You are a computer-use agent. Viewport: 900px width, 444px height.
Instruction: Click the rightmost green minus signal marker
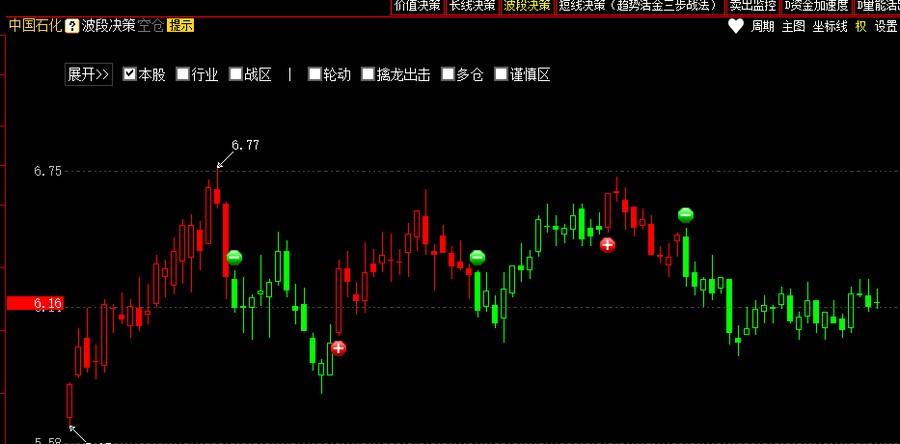click(685, 215)
